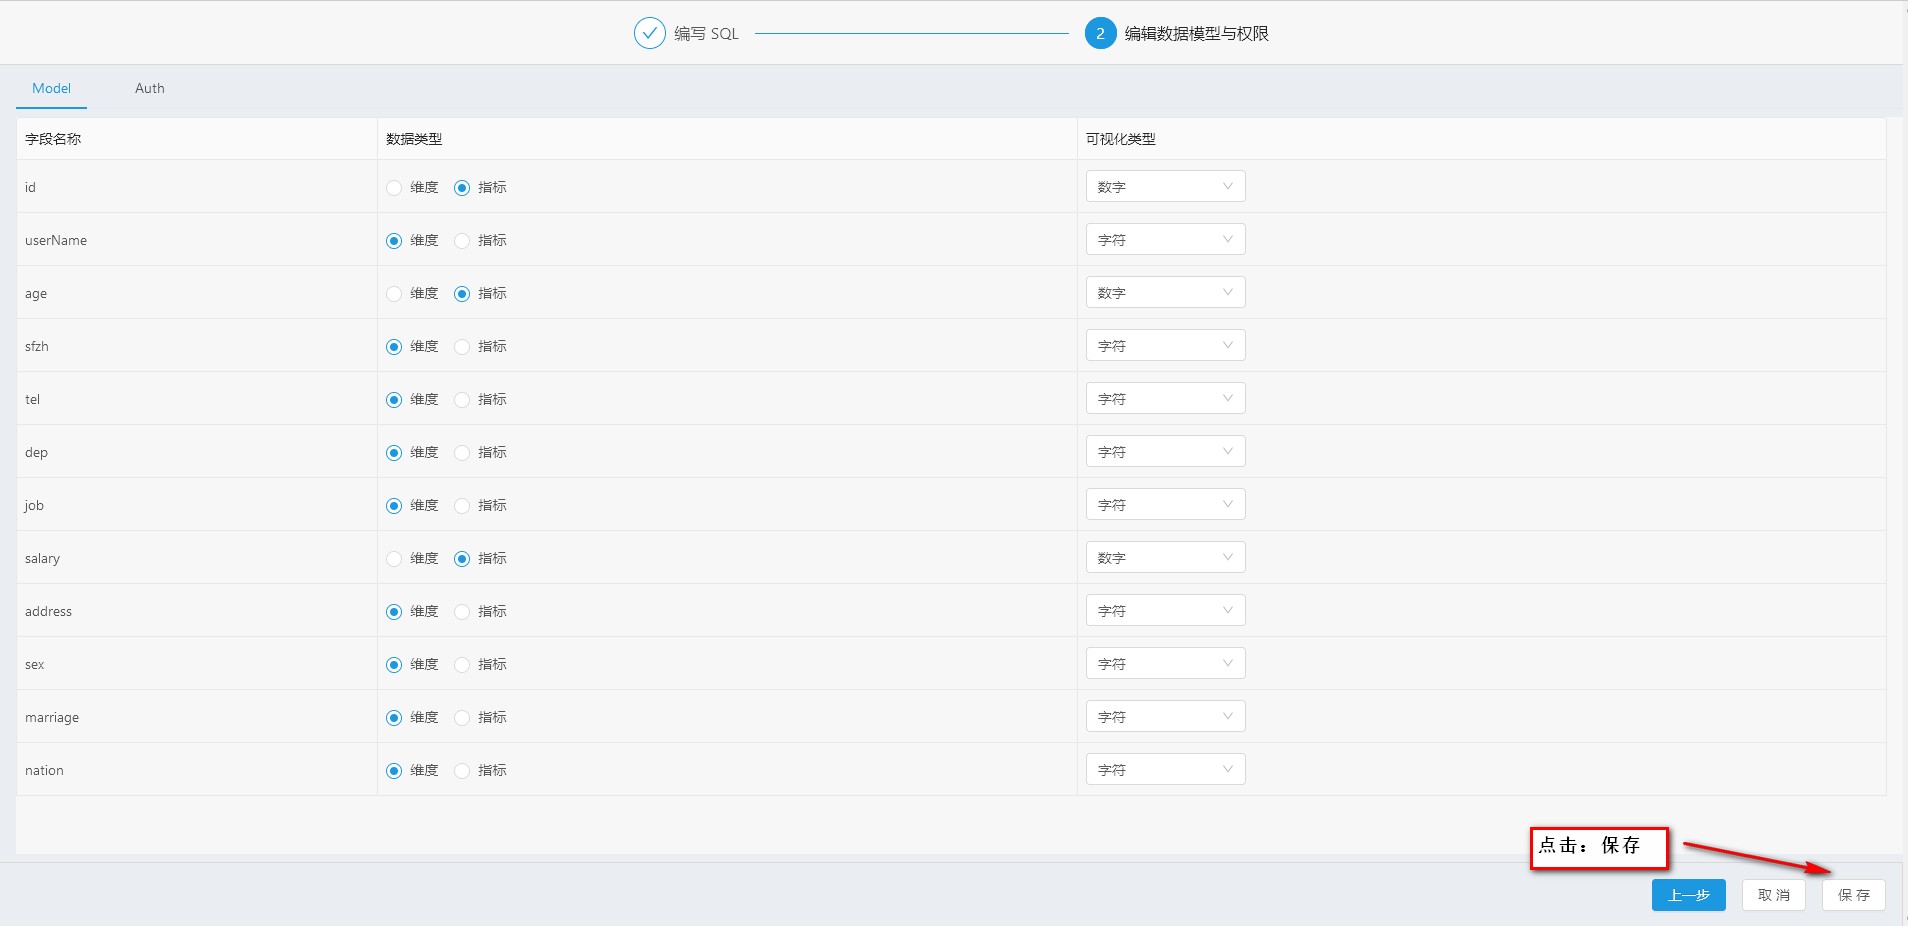Expand the sfzh visualization type dropdown

click(1165, 346)
